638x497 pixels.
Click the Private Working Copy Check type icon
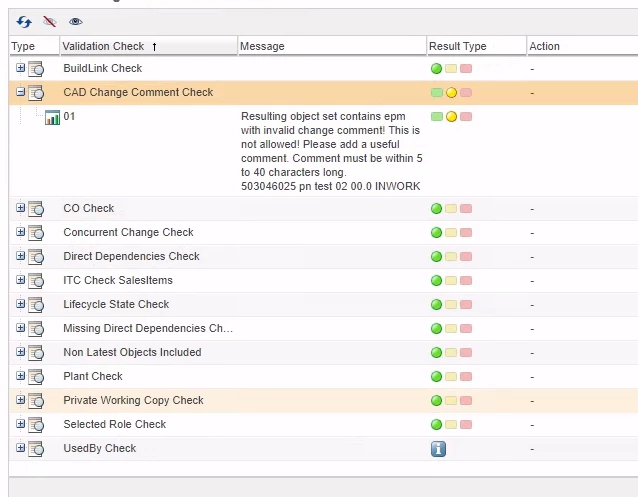(36, 401)
